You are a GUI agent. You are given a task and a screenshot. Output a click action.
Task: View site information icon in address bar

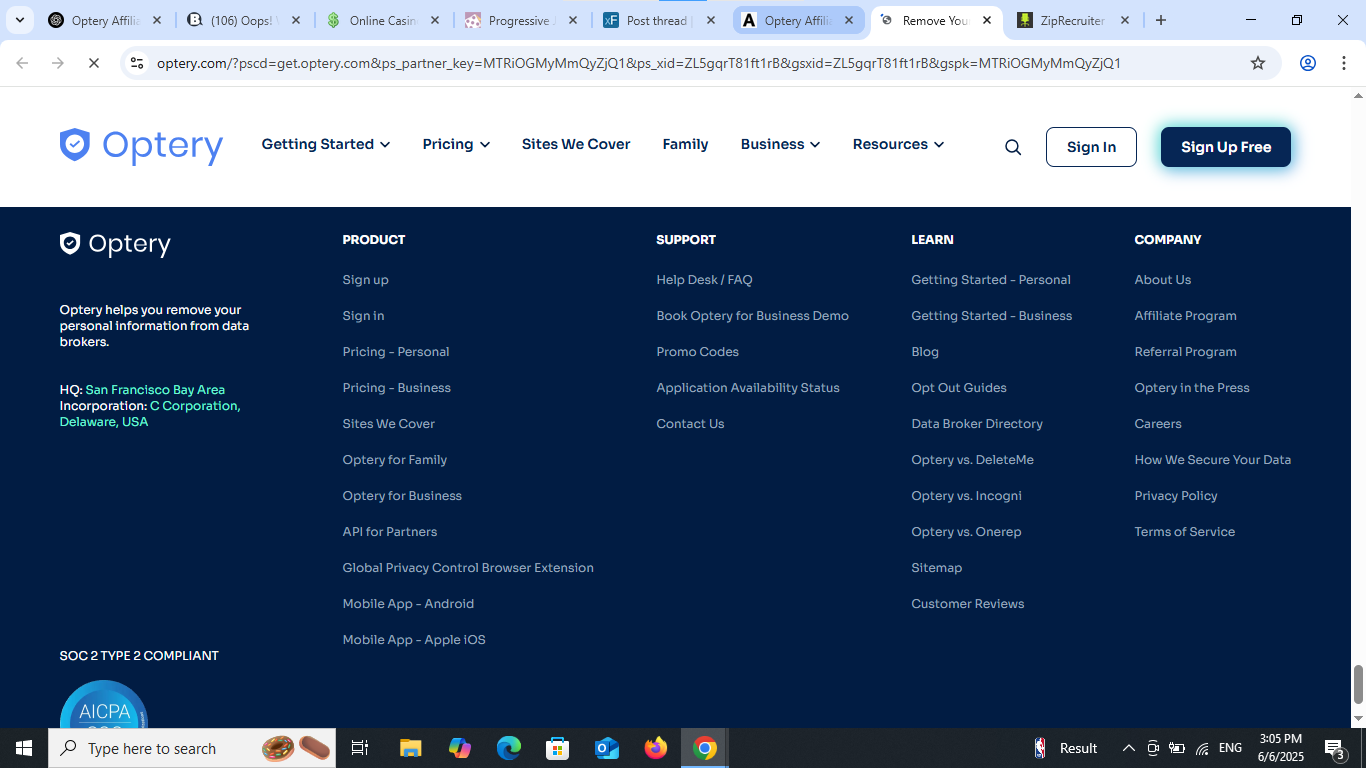[137, 63]
